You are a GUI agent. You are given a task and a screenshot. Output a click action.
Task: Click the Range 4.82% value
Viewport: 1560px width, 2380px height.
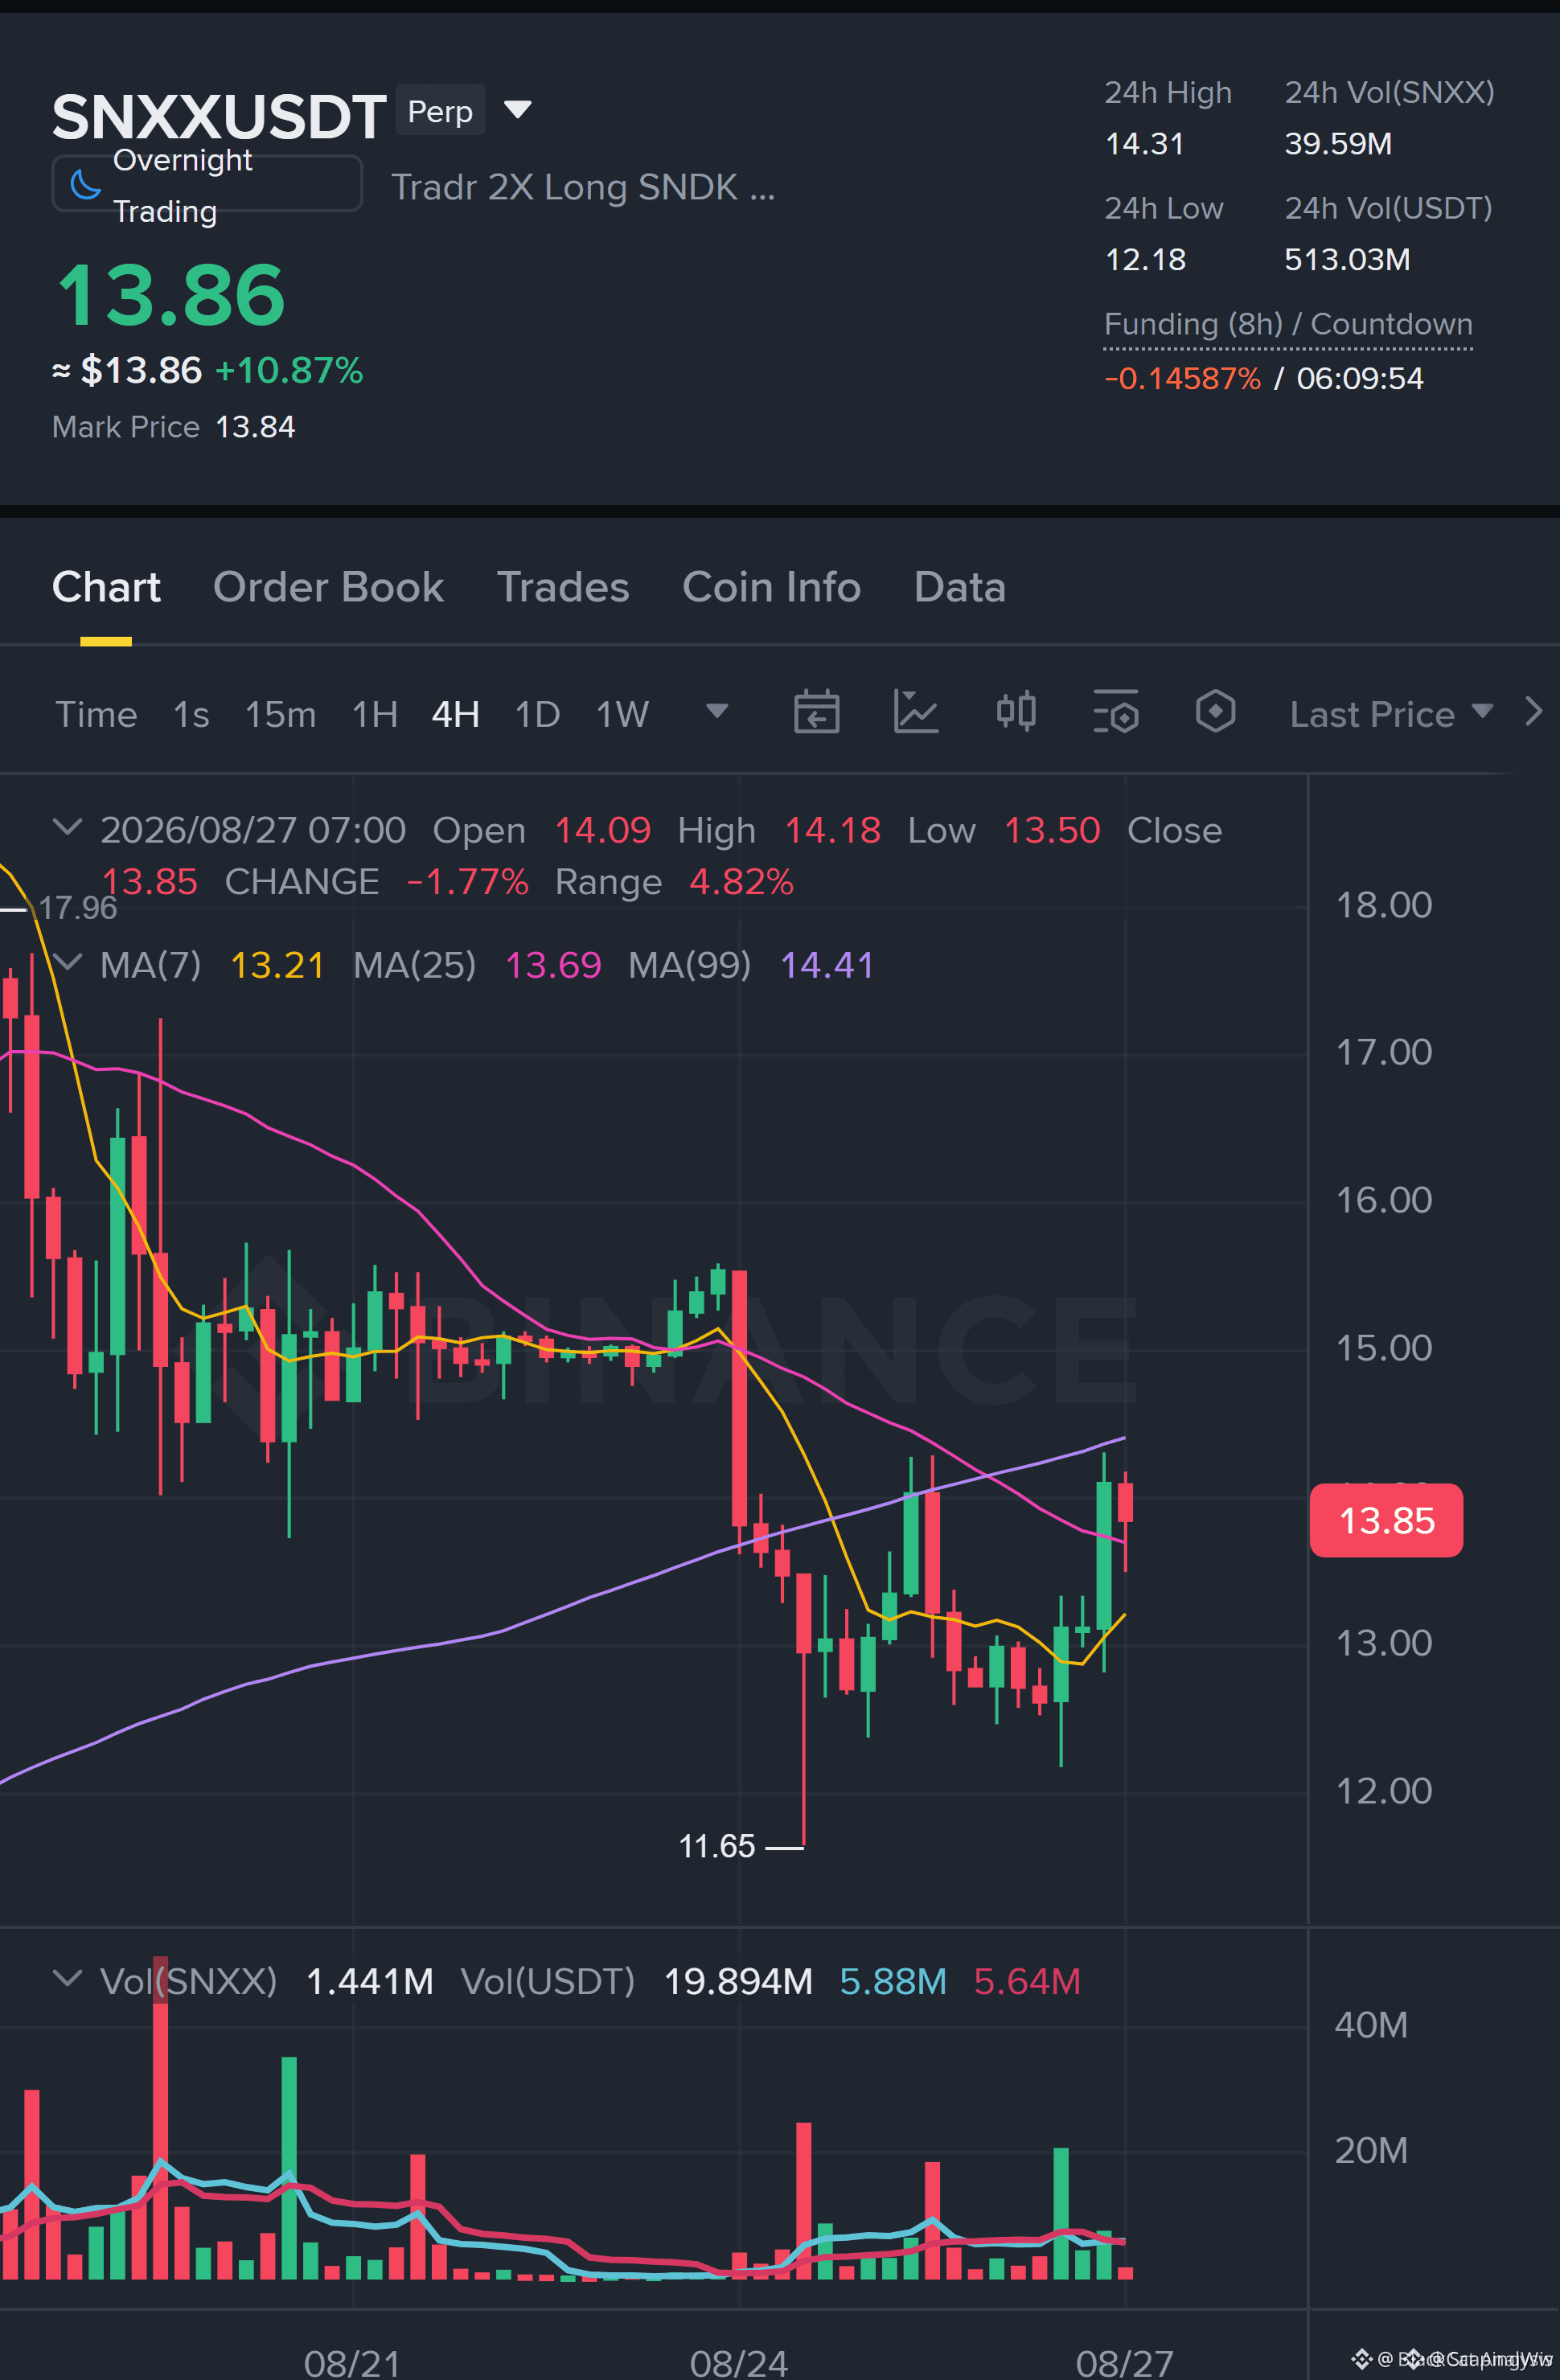coord(741,882)
